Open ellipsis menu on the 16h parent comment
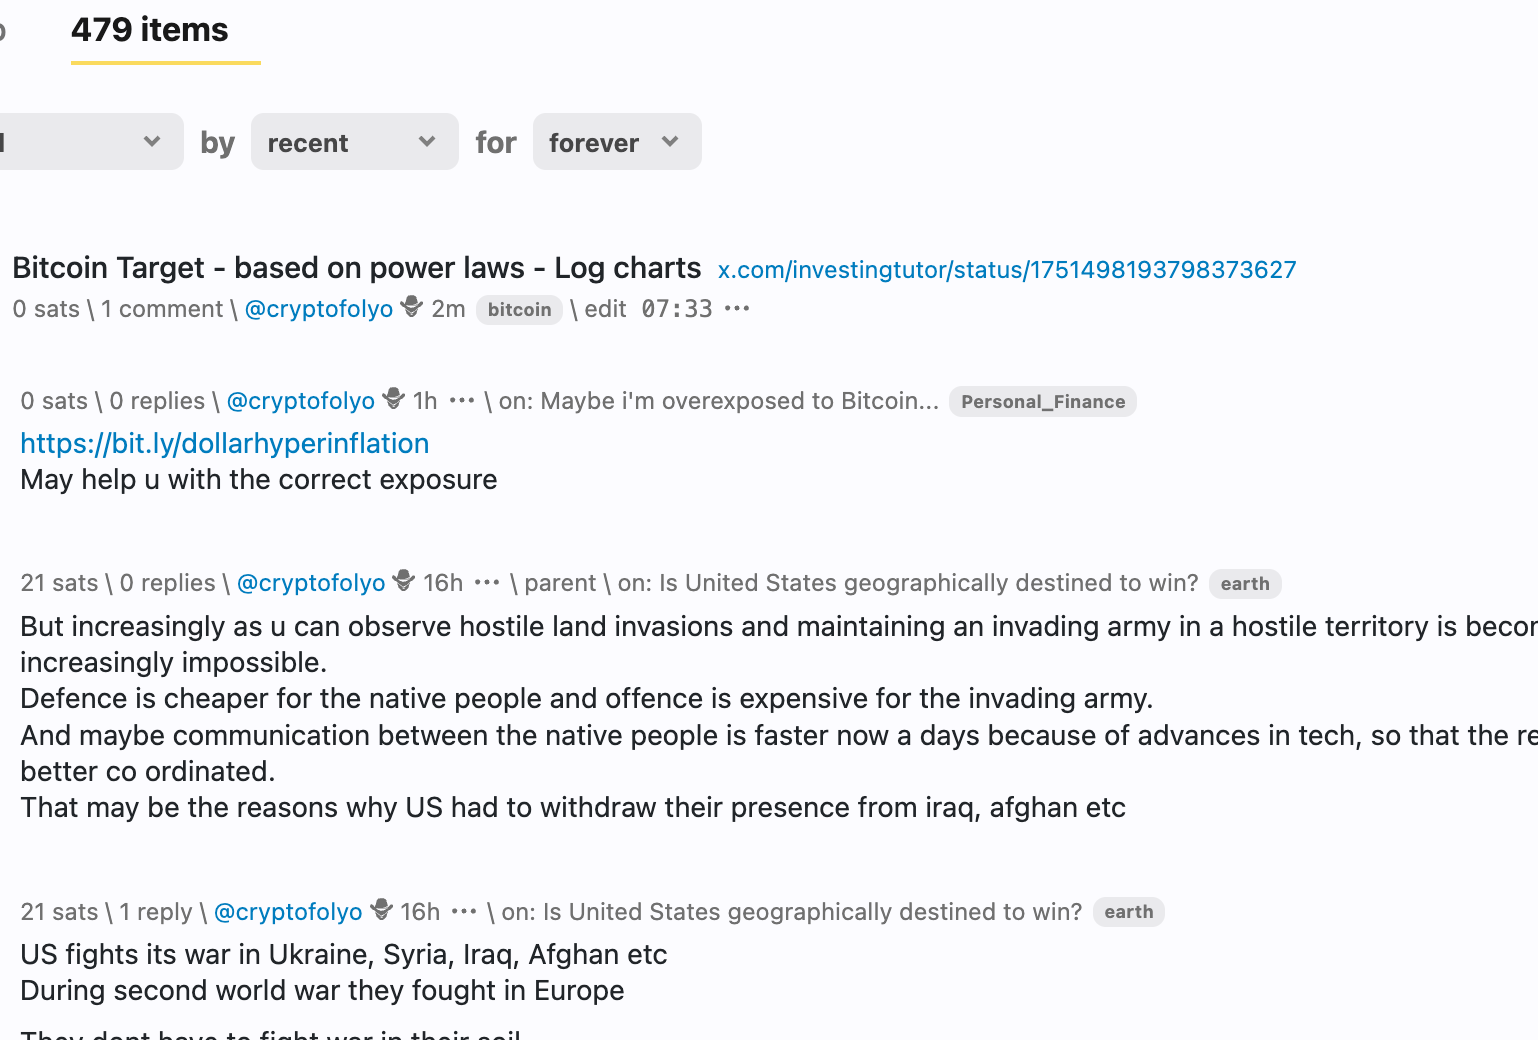Screen dimensions: 1538x1040 tap(487, 583)
